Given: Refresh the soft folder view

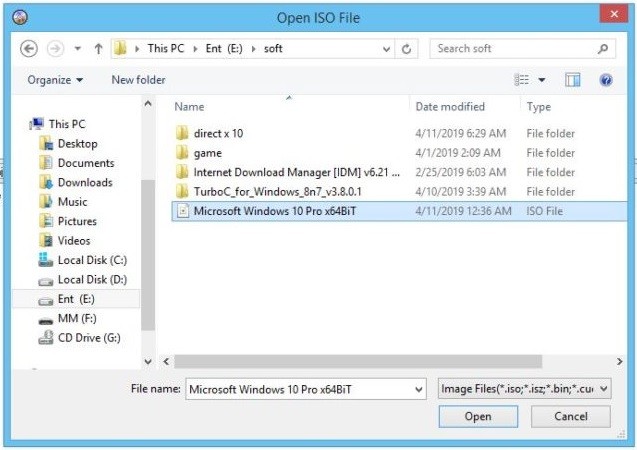Looking at the screenshot, I should point(406,49).
